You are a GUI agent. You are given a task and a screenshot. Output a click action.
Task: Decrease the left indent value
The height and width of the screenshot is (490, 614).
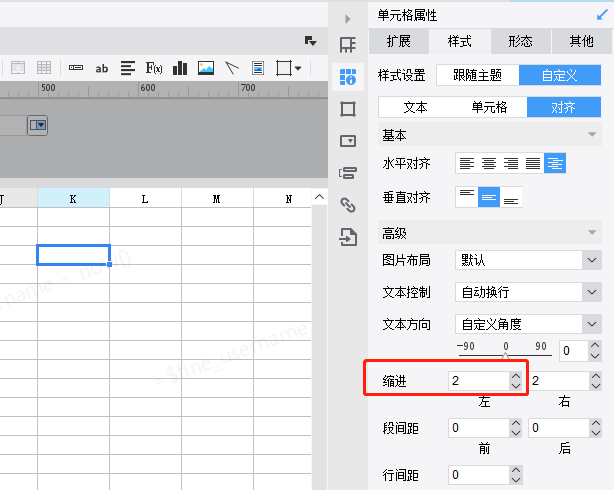[x=516, y=386]
